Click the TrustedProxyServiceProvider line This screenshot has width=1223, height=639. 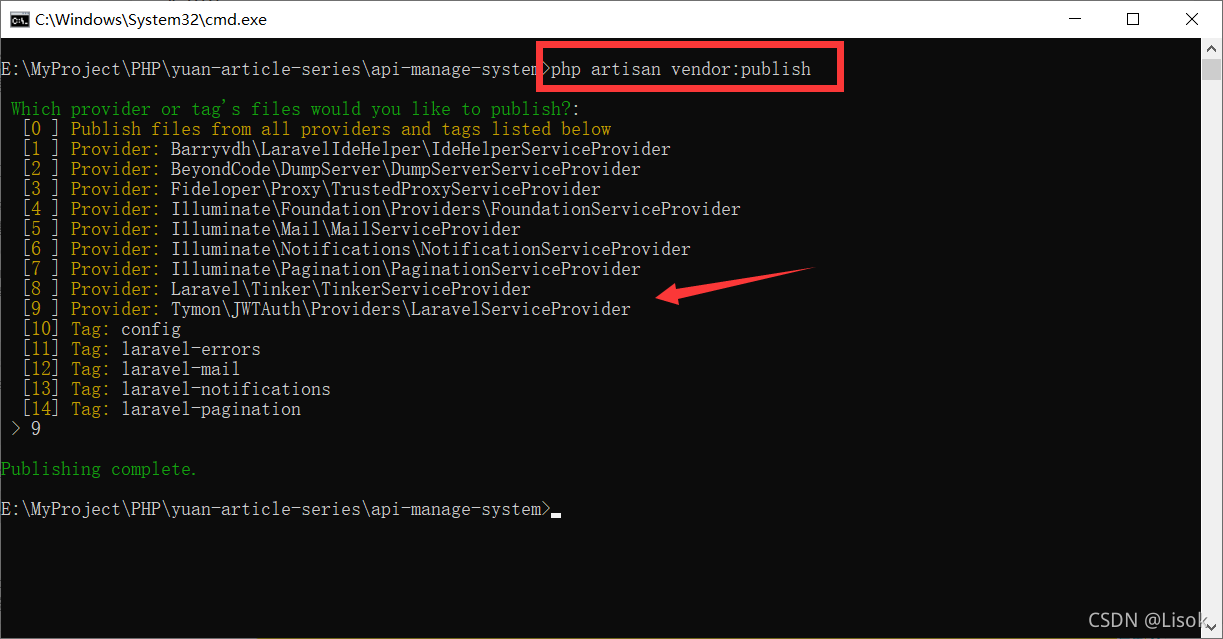click(x=311, y=189)
